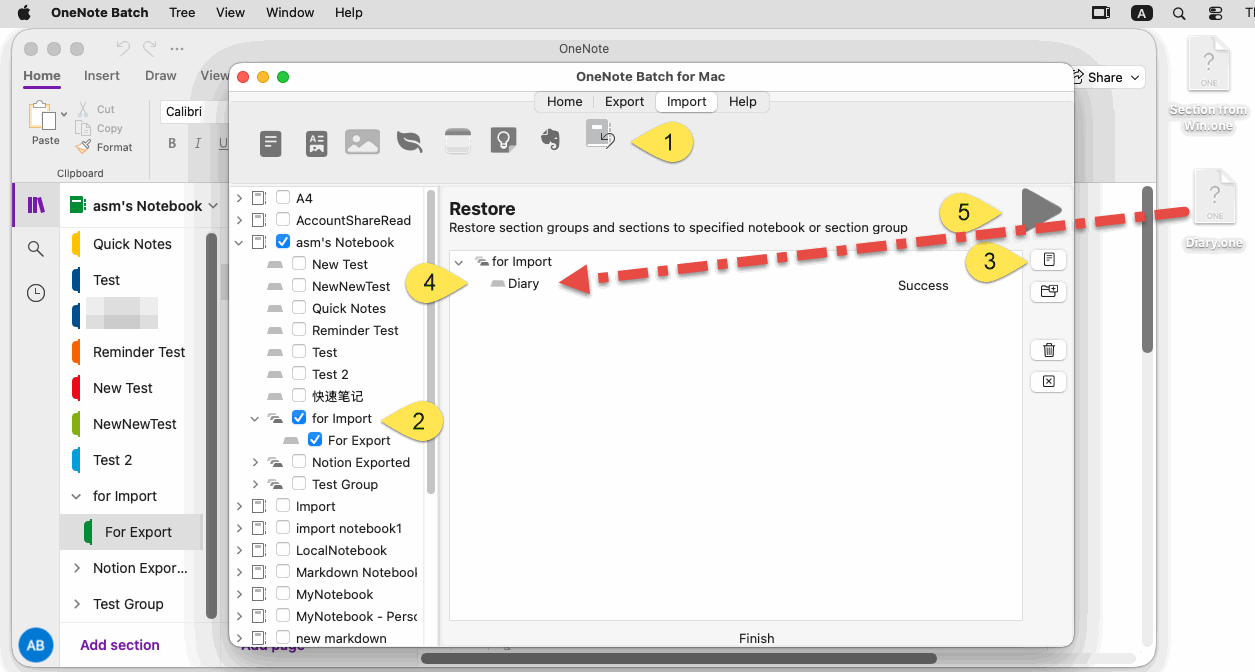Collapse the for Import group in Restore list
The image size is (1255, 672).
459,262
